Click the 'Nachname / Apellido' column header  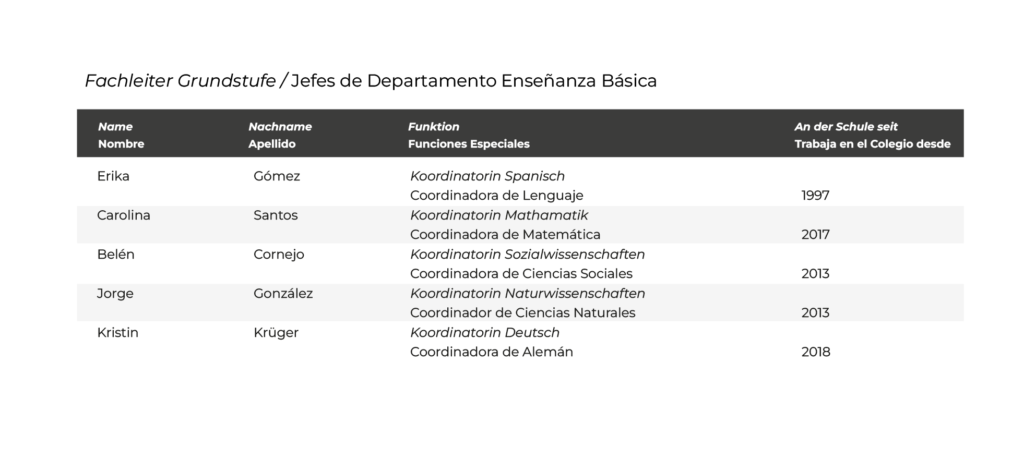coord(279,135)
